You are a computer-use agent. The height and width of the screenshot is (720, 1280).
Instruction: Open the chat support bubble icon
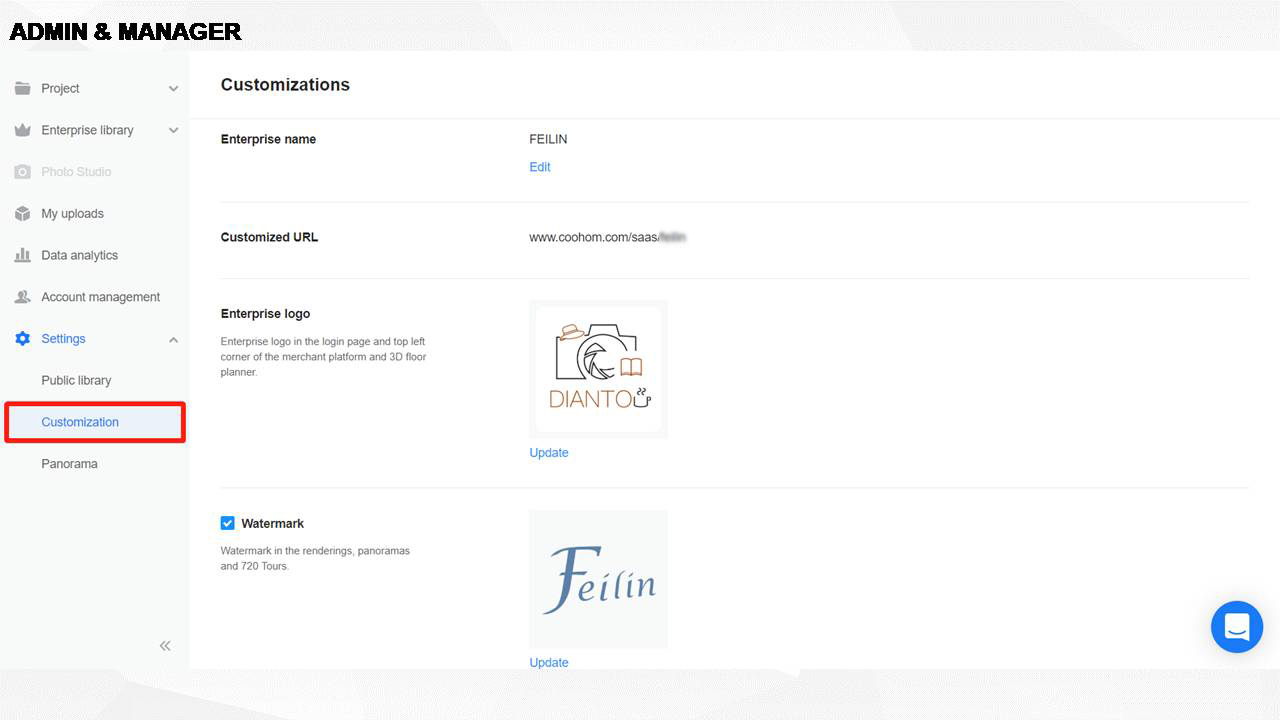(1237, 627)
